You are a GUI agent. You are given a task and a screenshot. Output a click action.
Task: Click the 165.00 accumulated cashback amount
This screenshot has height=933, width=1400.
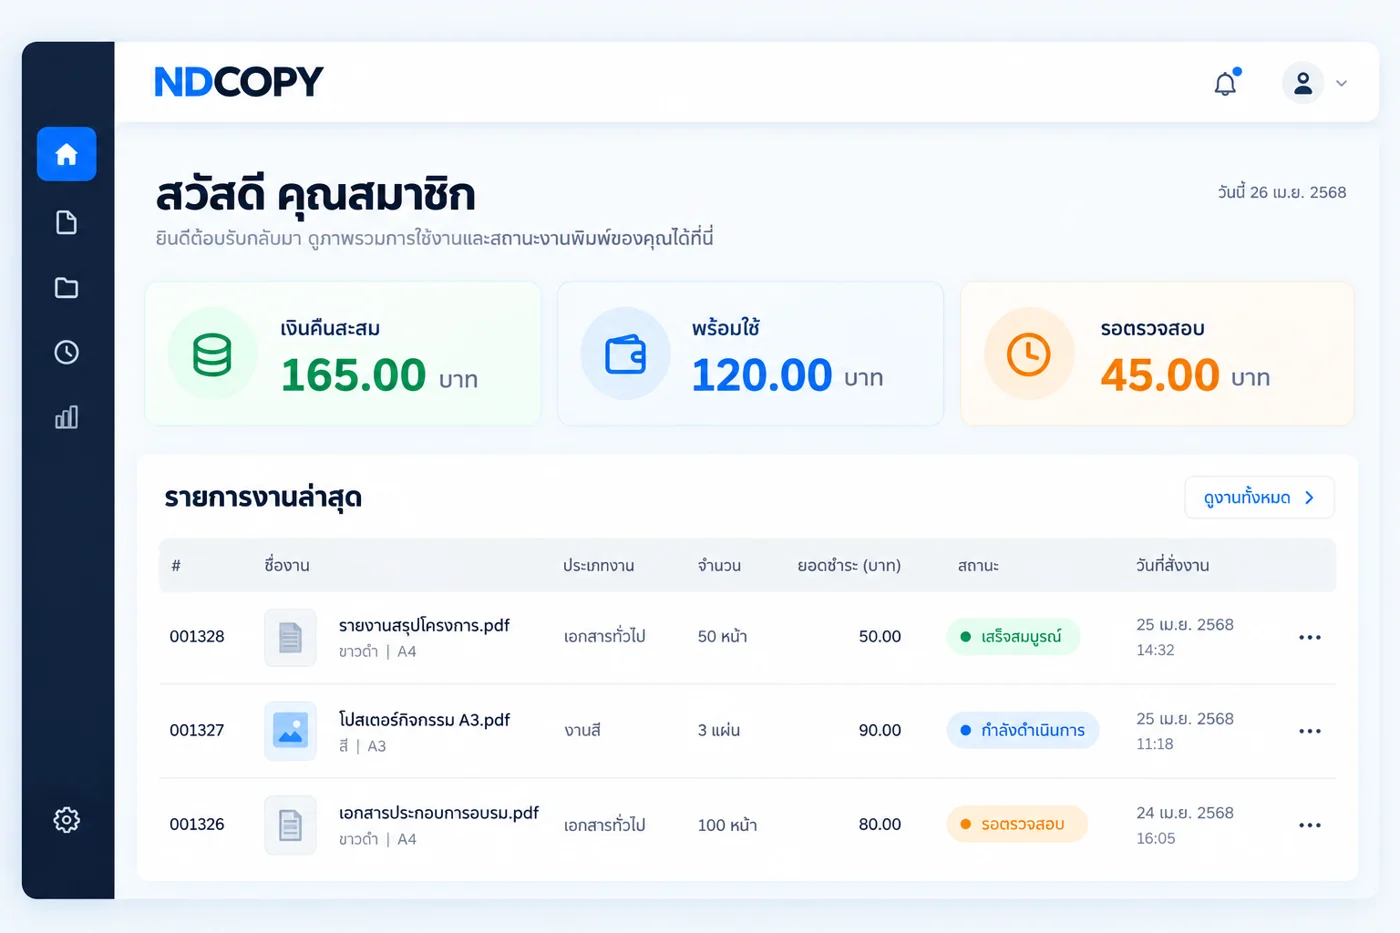(353, 375)
